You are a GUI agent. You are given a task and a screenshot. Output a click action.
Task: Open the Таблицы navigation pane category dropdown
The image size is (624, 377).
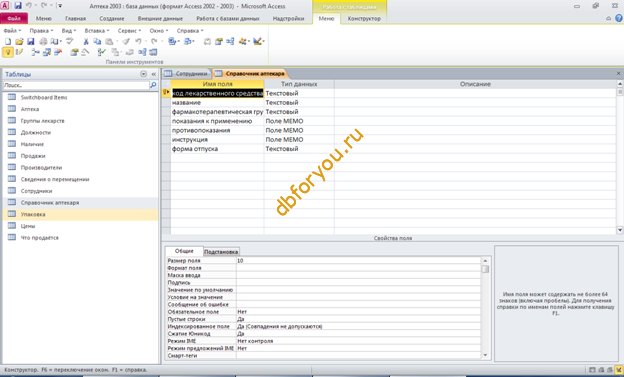(x=143, y=74)
